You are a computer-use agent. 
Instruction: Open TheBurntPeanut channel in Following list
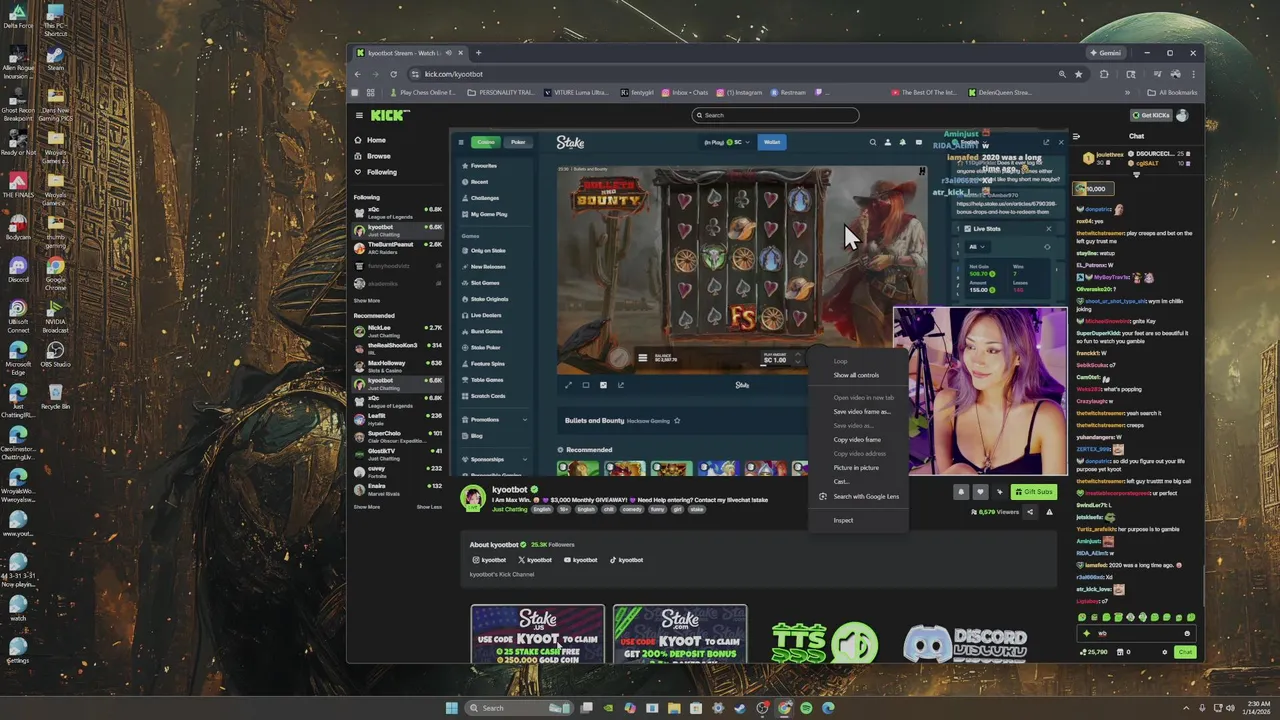pyautogui.click(x=398, y=246)
